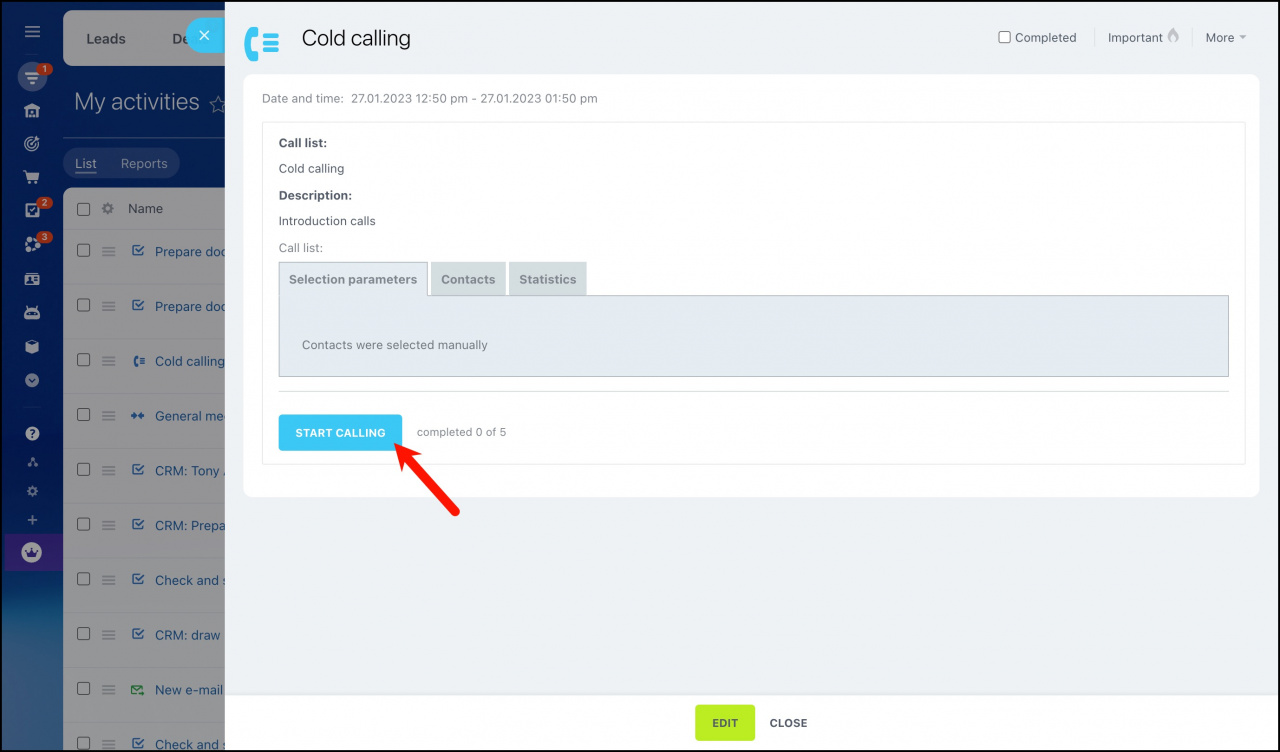Open the bank building icon in sidebar
Image resolution: width=1280 pixels, height=752 pixels.
pyautogui.click(x=32, y=111)
